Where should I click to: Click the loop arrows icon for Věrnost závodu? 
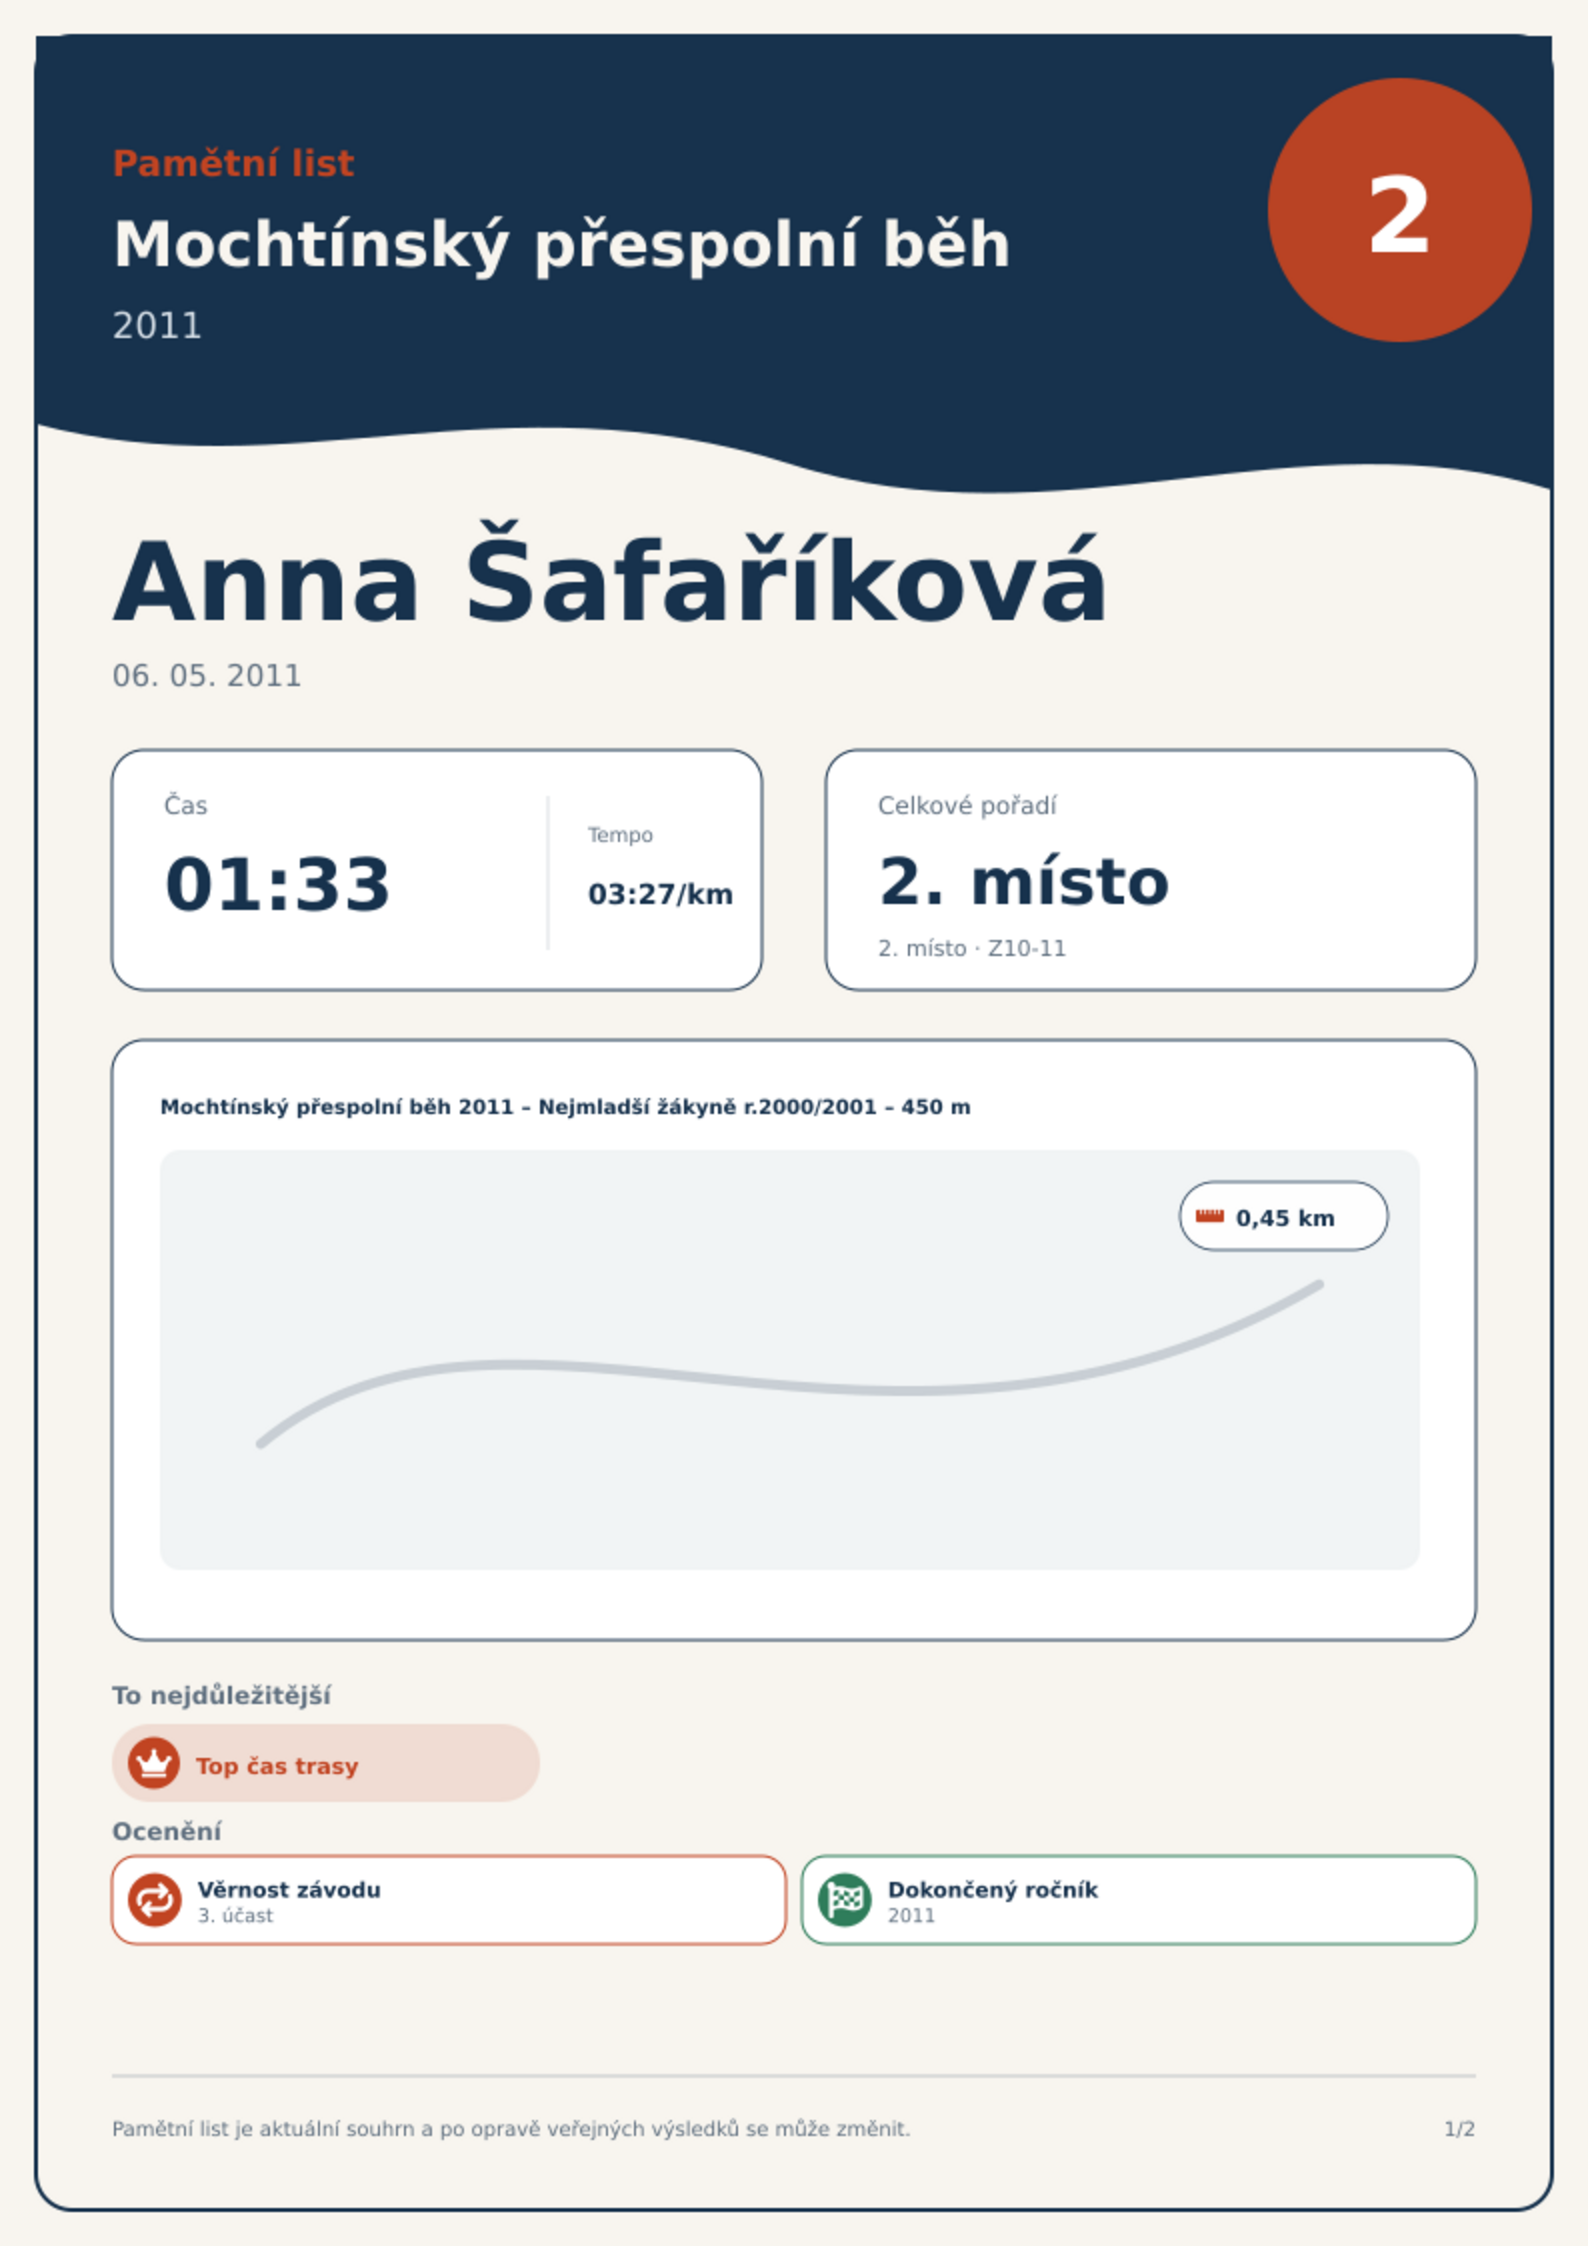point(154,1899)
